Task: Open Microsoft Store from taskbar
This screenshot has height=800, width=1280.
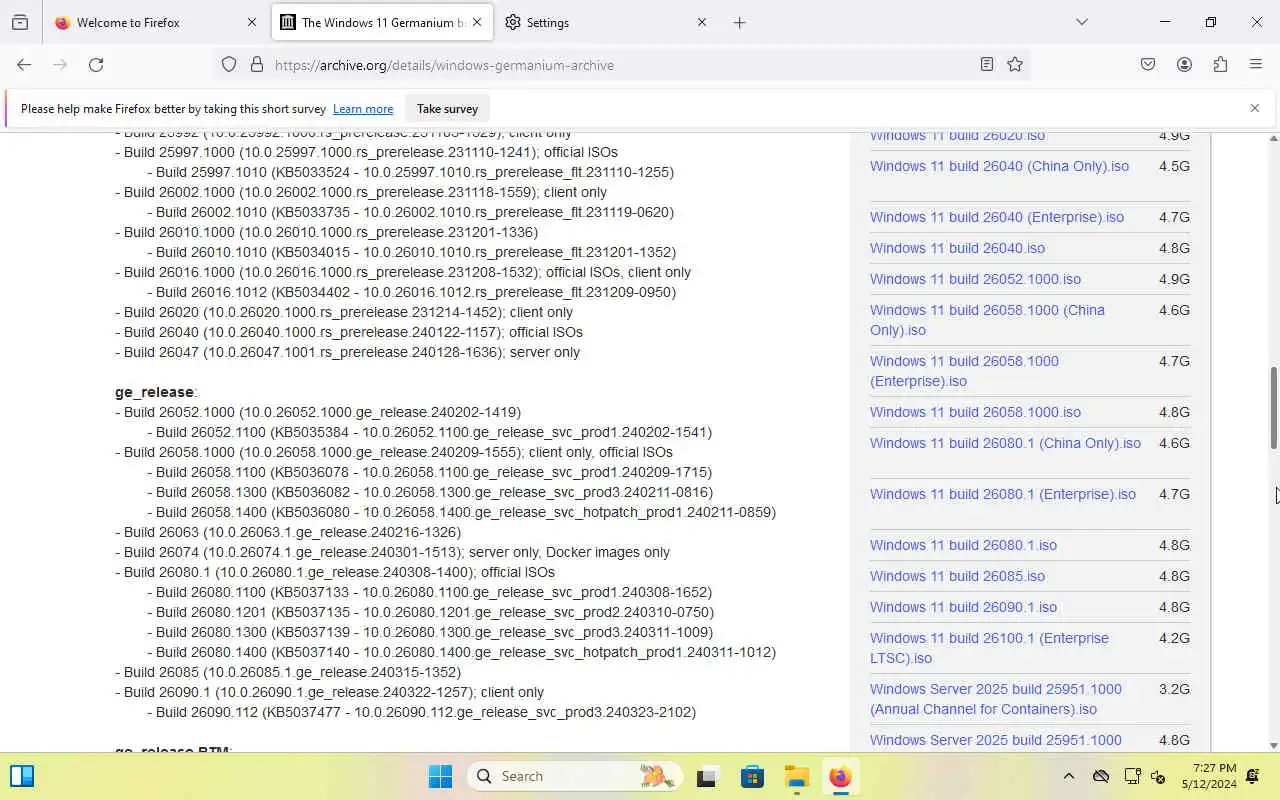Action: tap(752, 776)
